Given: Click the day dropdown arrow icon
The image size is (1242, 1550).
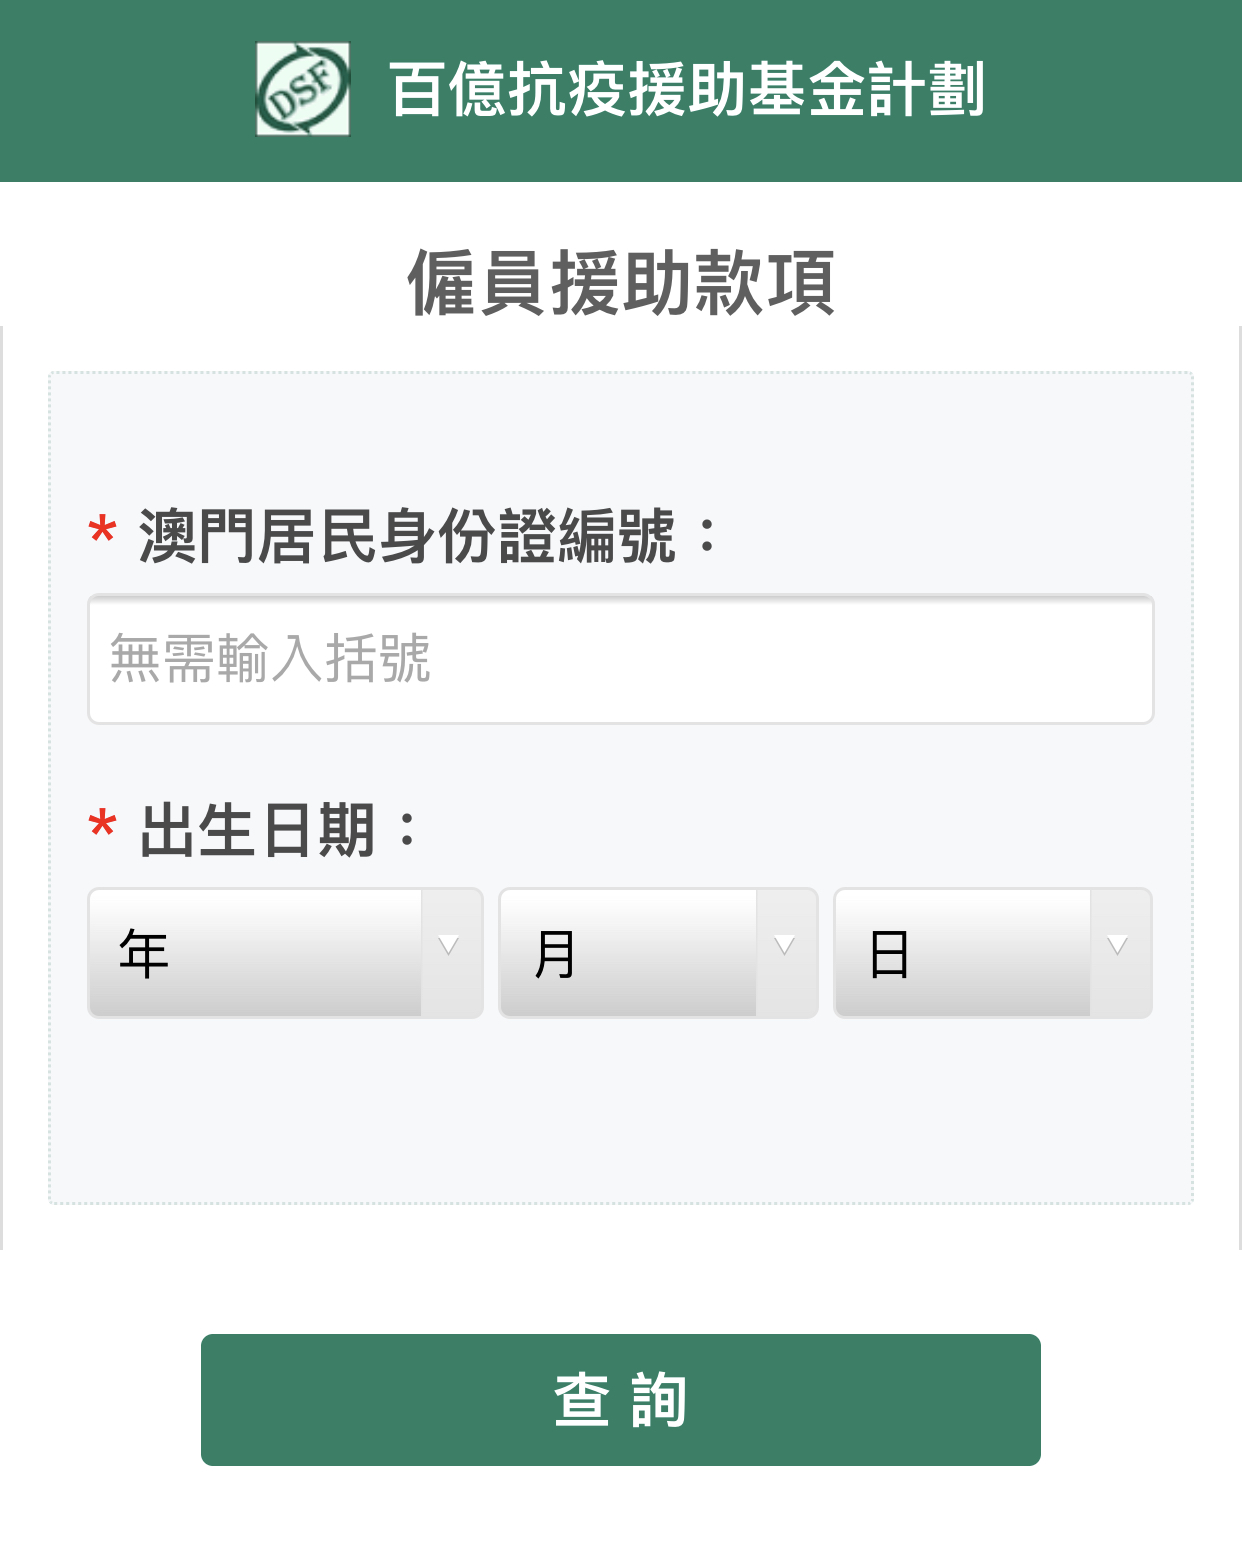Looking at the screenshot, I should pos(1118,946).
